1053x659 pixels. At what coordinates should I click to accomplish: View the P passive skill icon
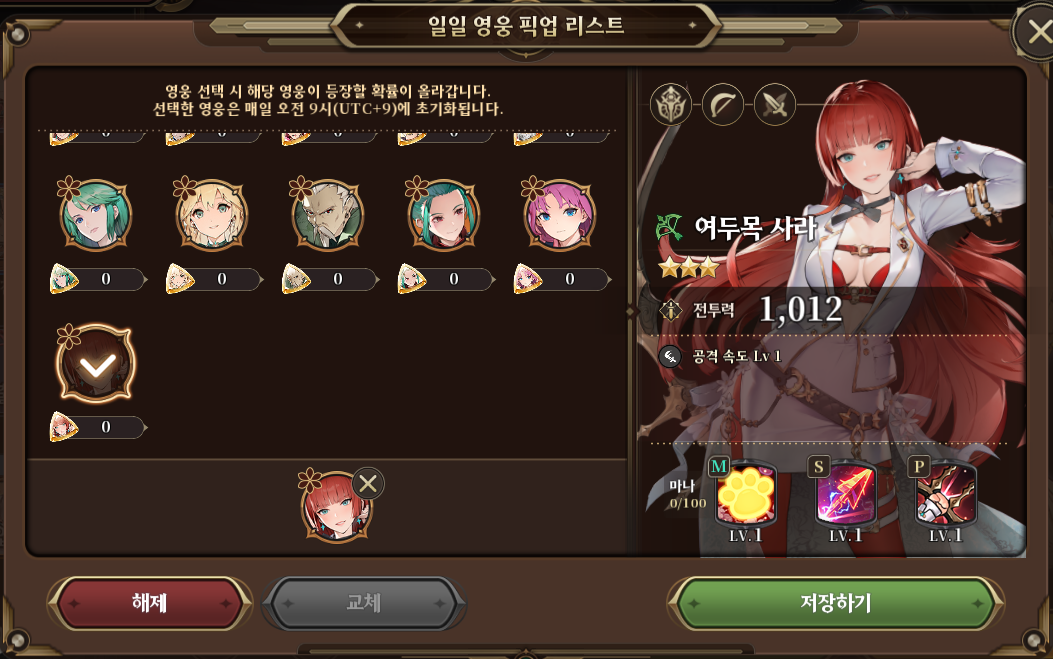[946, 495]
